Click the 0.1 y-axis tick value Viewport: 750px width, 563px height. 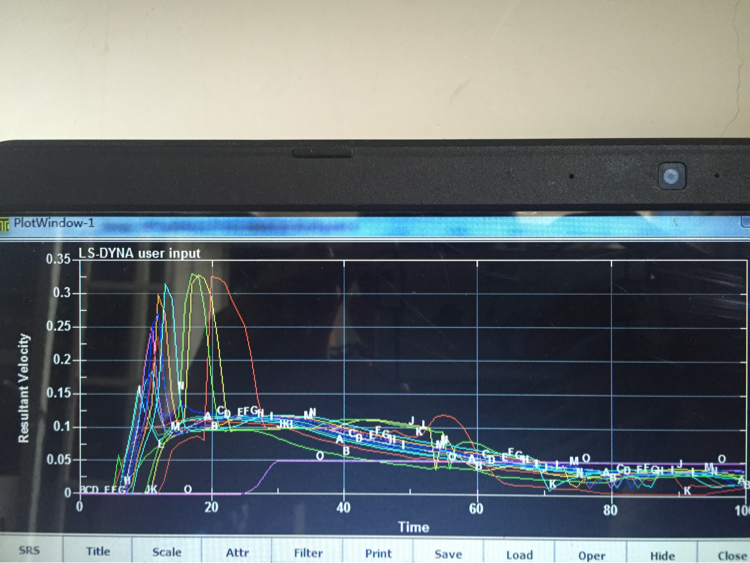coord(62,427)
